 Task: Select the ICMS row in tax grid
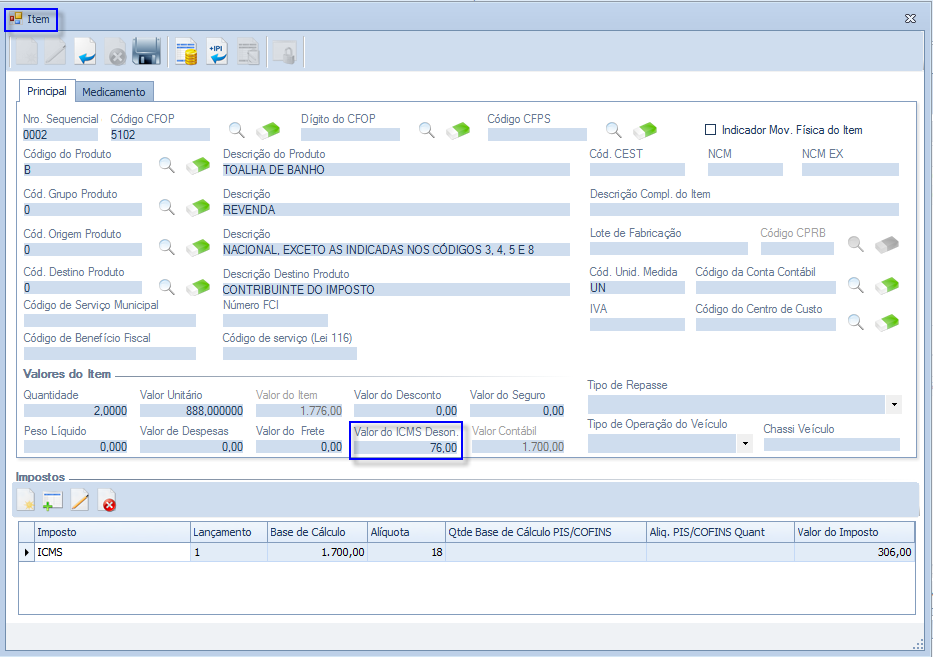110,552
